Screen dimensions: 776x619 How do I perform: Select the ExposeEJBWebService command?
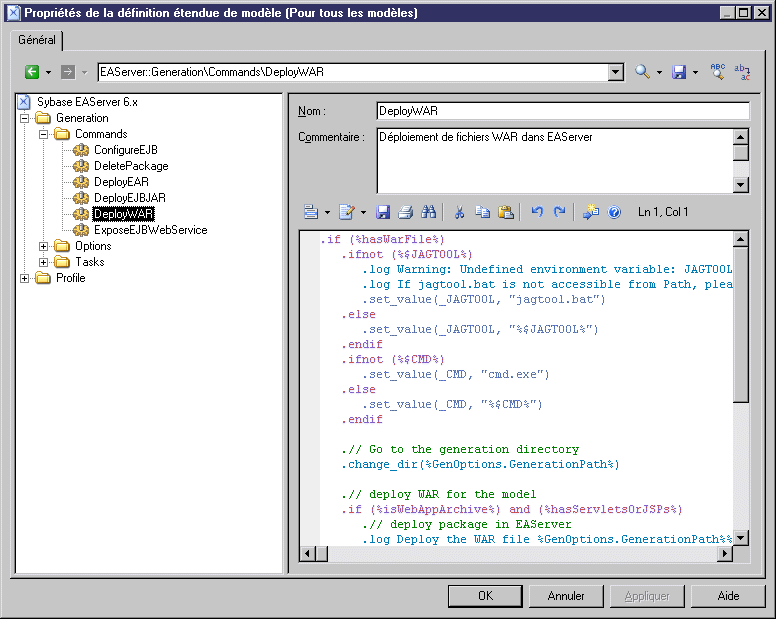pos(150,230)
